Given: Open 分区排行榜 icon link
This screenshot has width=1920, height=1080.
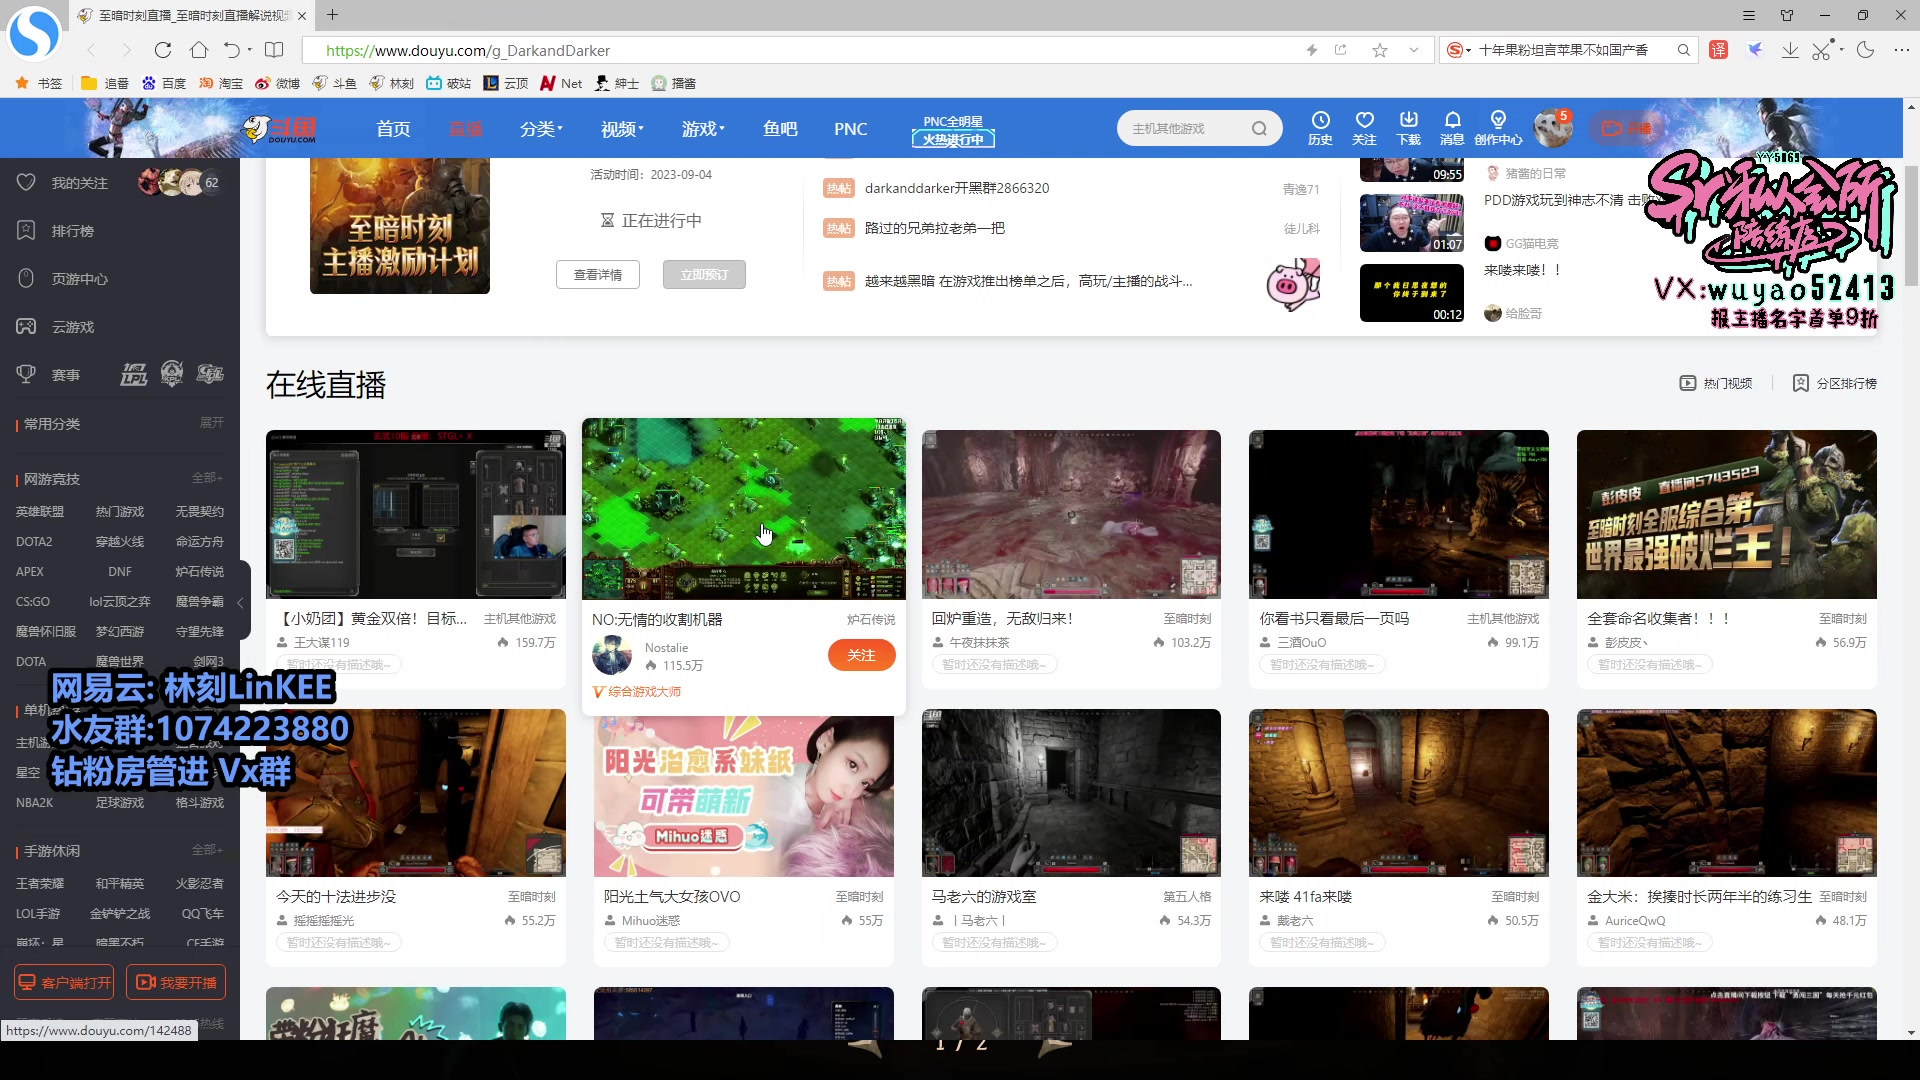Looking at the screenshot, I should coord(1835,383).
